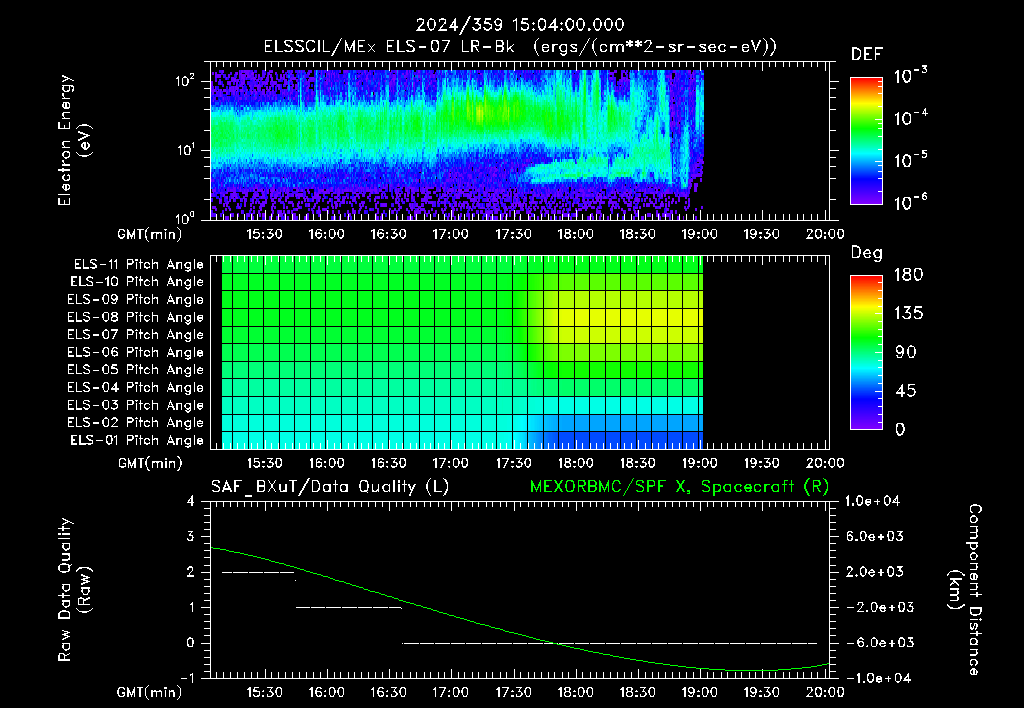Click the Deg pitch angle color bar
The image size is (1024, 708).
pyautogui.click(x=866, y=352)
